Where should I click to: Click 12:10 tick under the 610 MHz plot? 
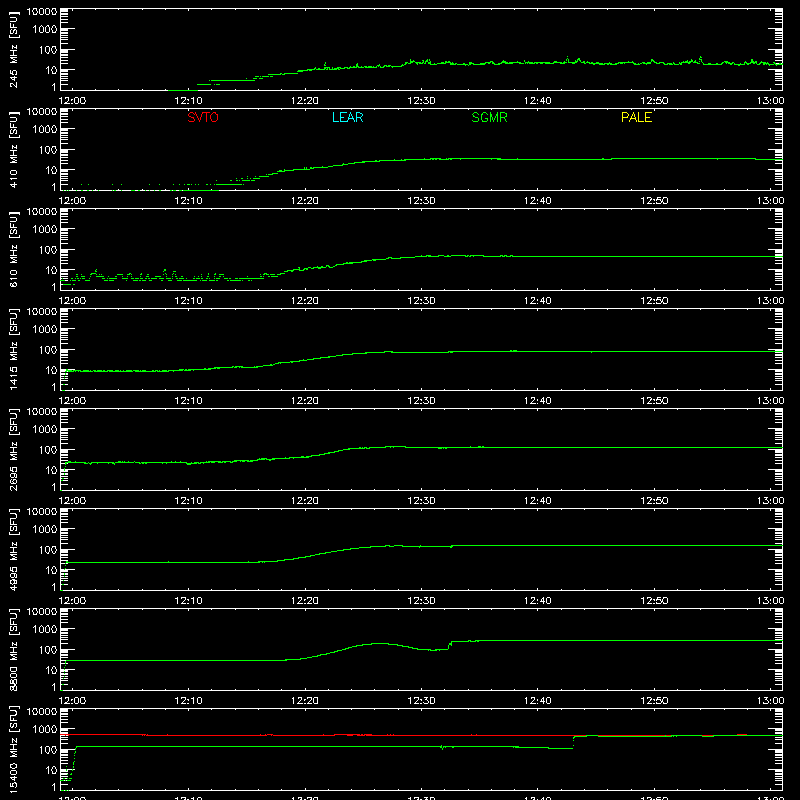pos(188,301)
